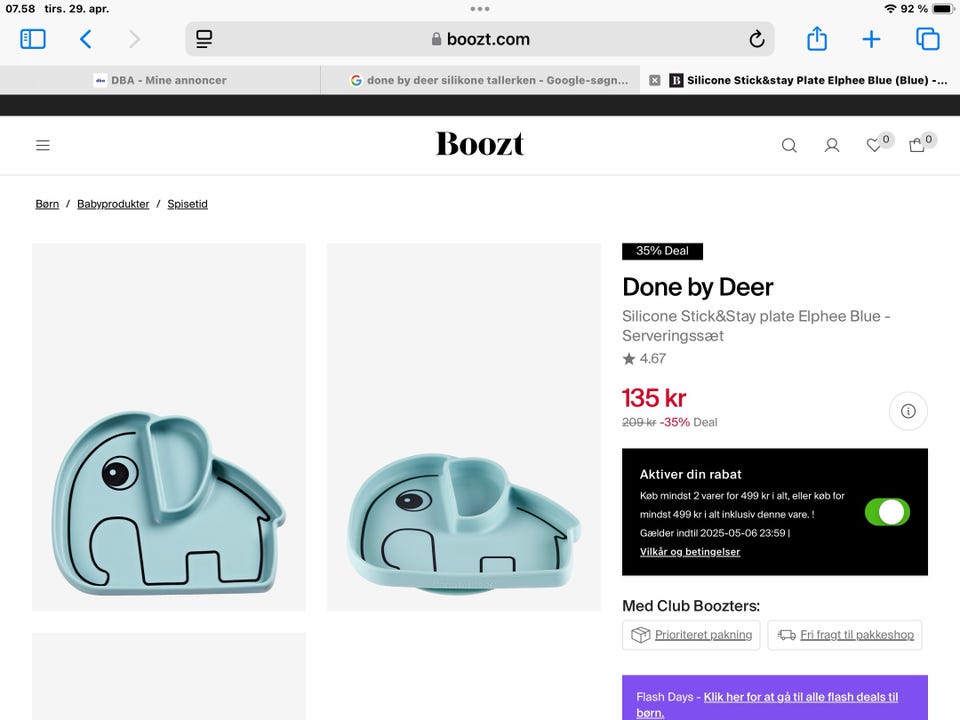Show price info icon
The height and width of the screenshot is (720, 960).
coord(908,411)
